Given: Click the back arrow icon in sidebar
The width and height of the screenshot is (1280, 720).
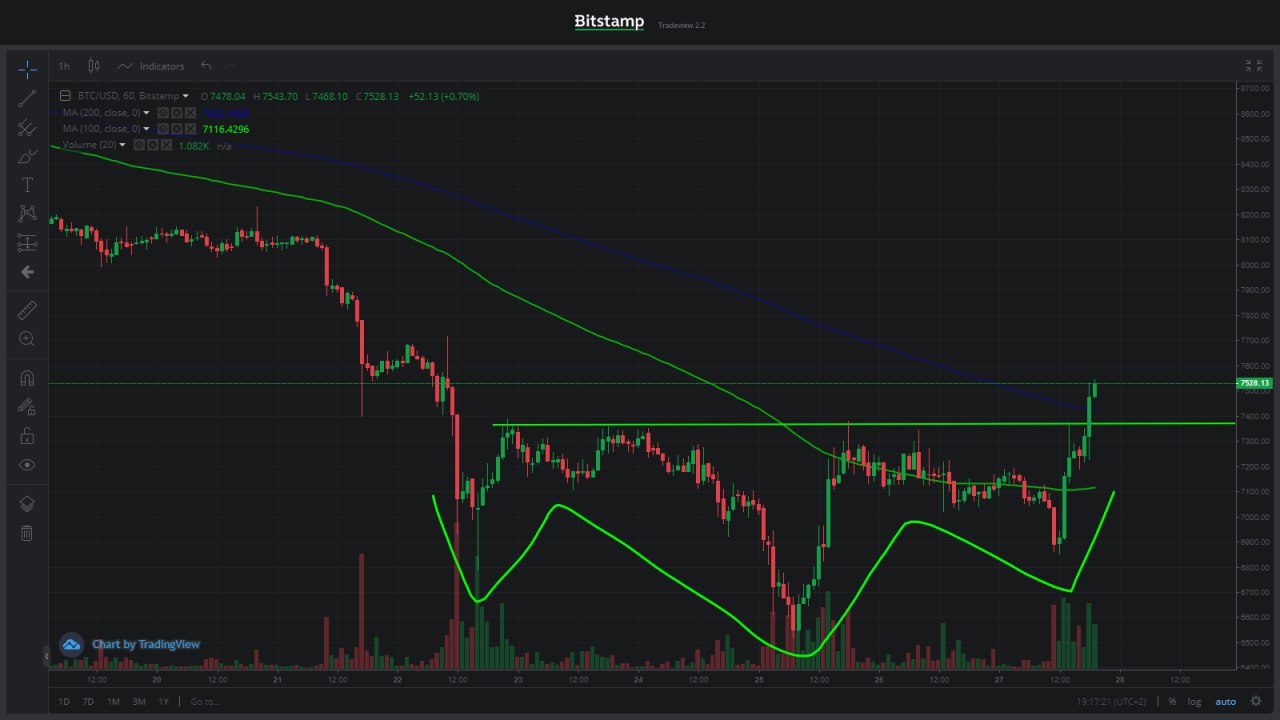Looking at the screenshot, I should coord(27,272).
